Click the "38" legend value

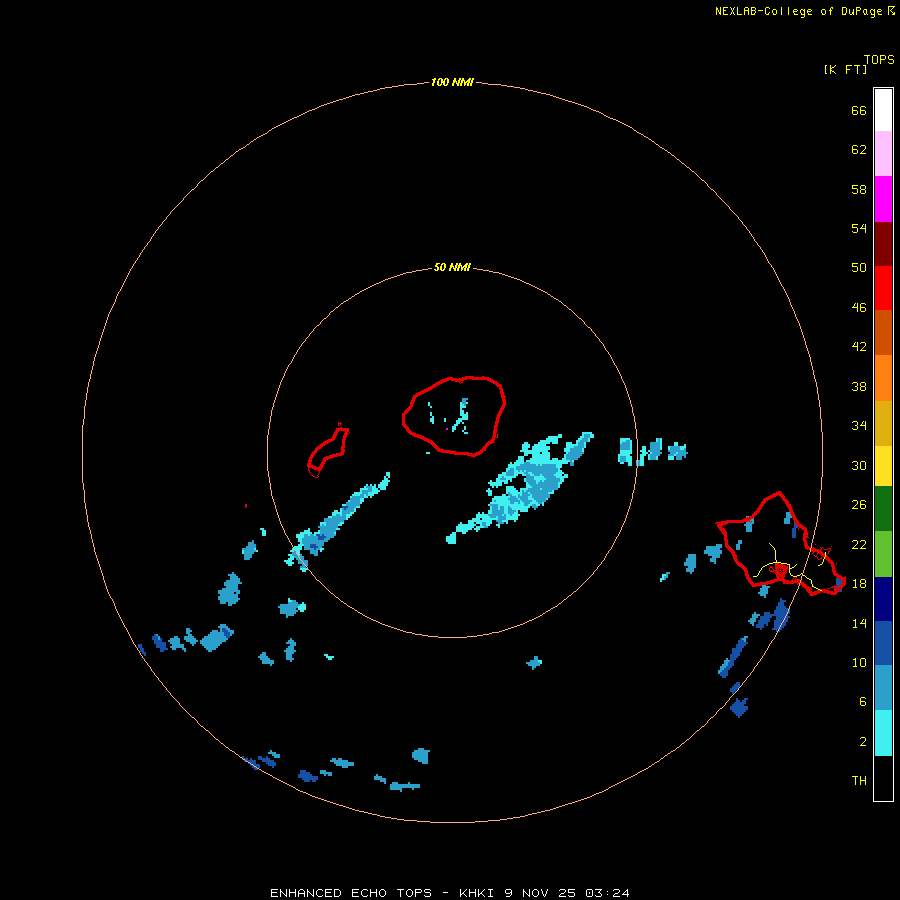coord(859,387)
